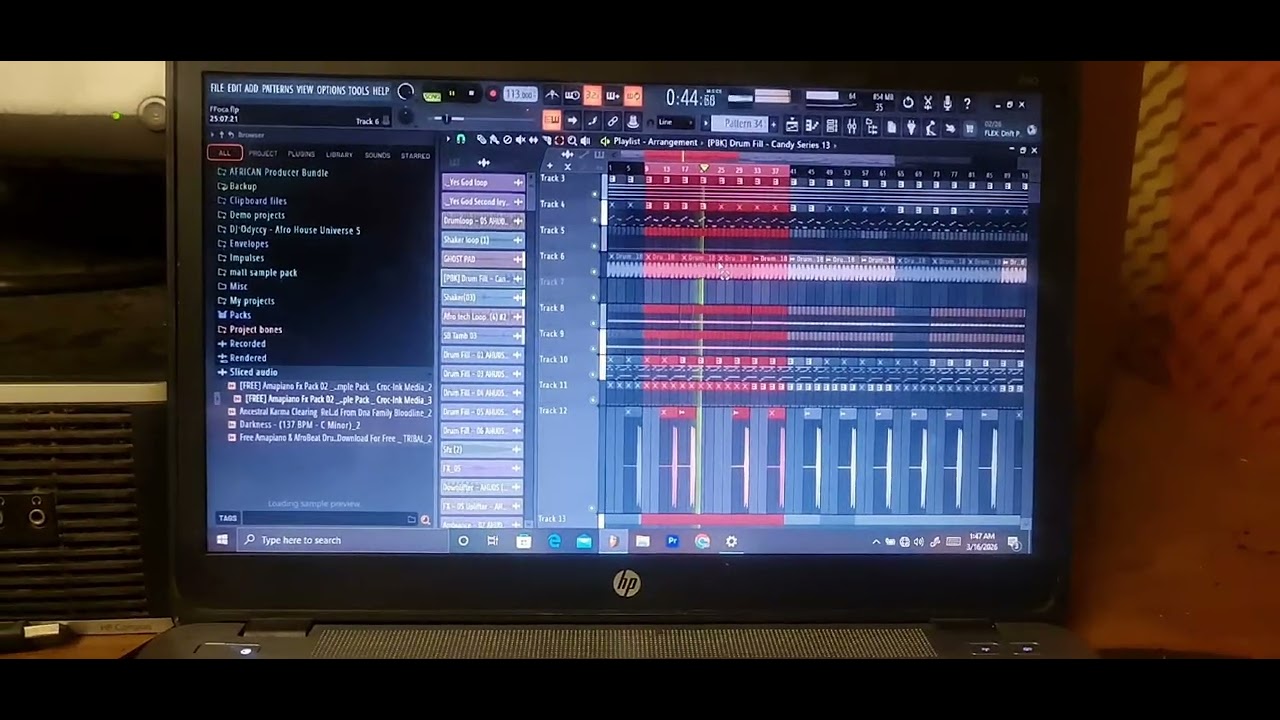This screenshot has height=720, width=1280.
Task: Click the Windows Start button
Action: coord(221,540)
